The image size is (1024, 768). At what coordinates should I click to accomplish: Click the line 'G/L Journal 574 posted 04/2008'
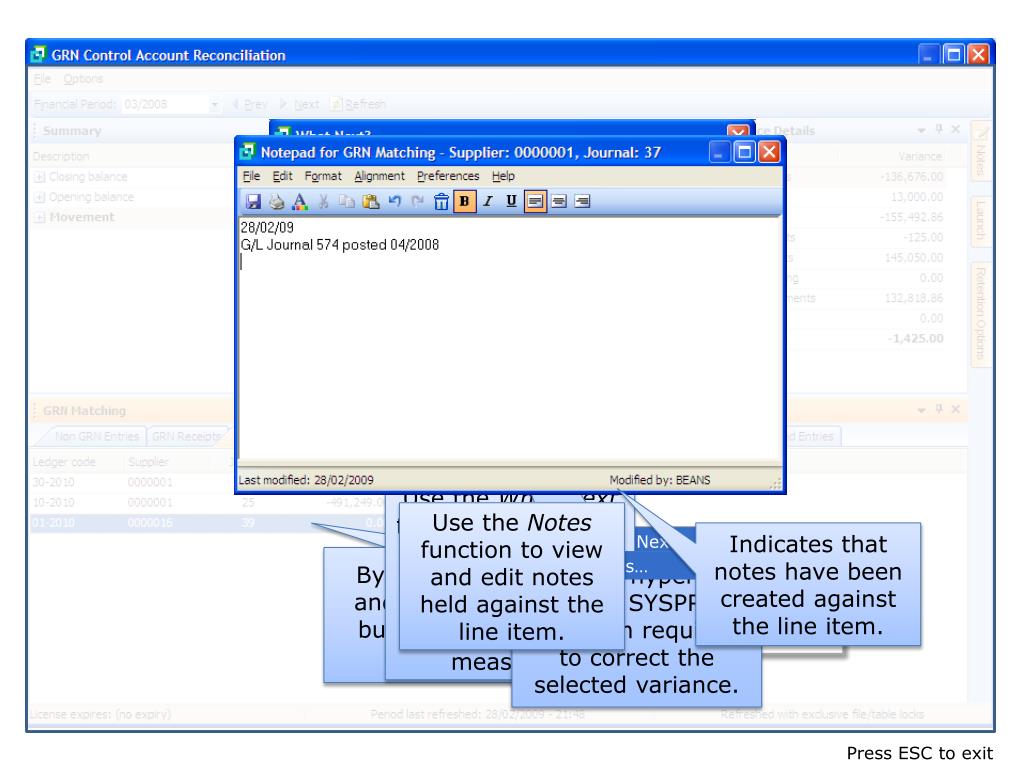click(x=340, y=245)
